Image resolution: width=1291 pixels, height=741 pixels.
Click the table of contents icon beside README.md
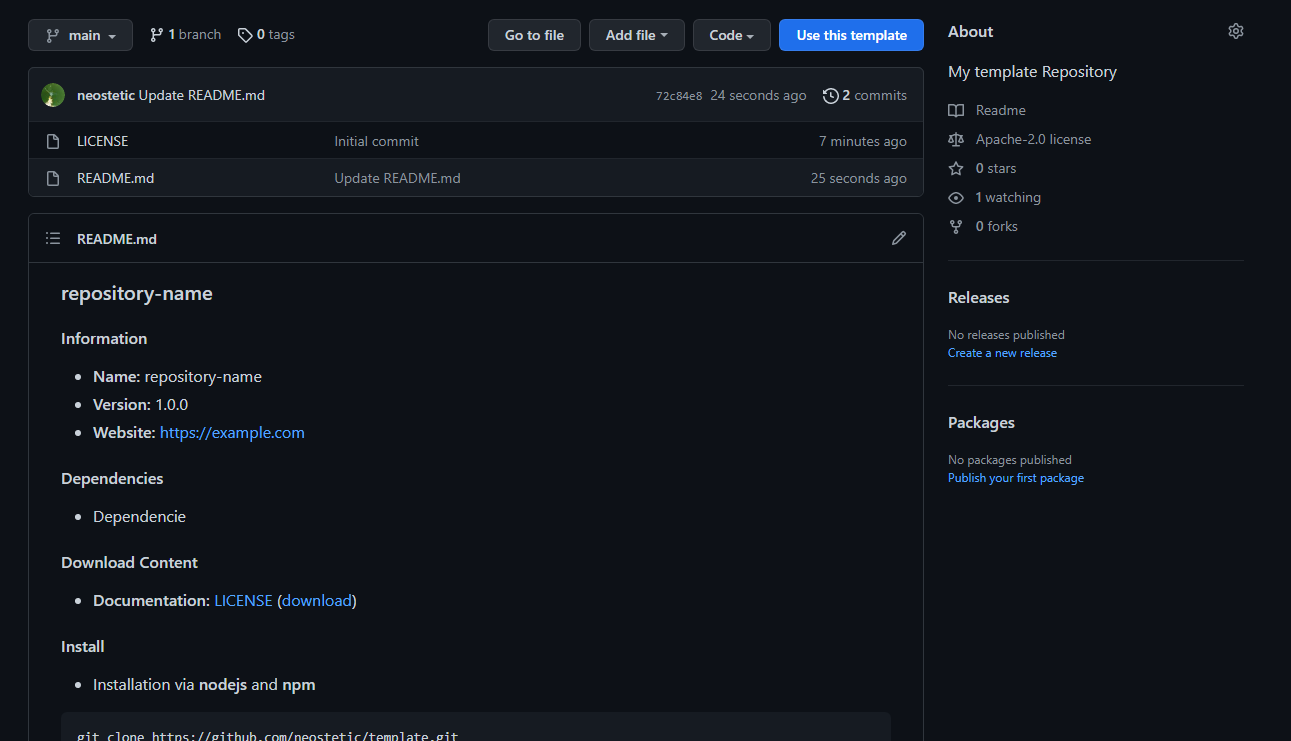tap(53, 238)
